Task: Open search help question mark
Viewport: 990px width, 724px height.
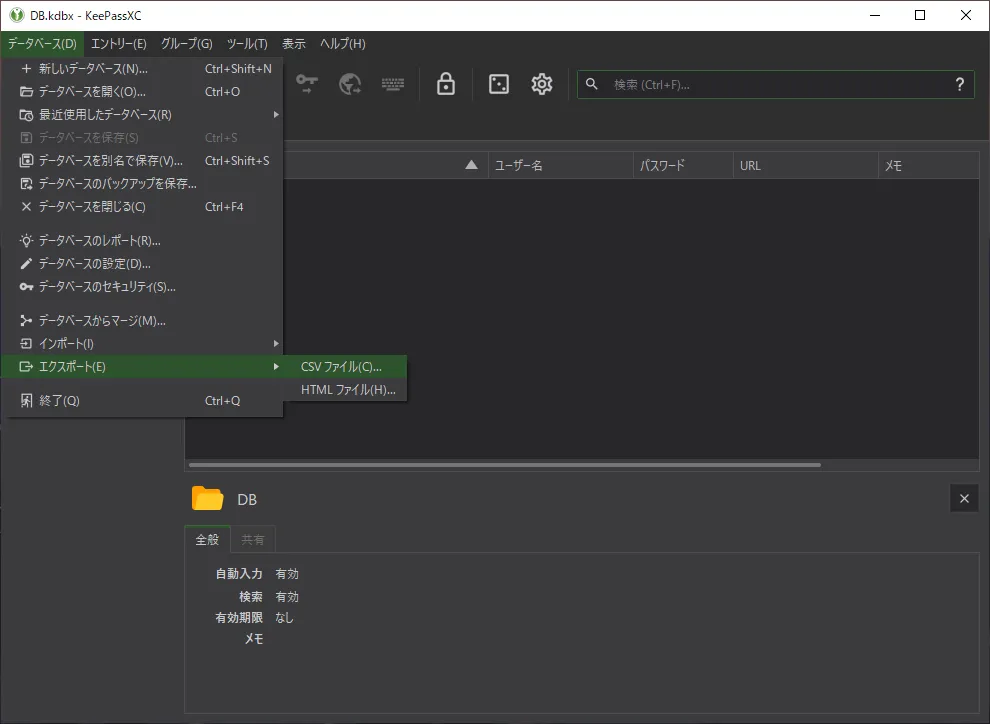Action: coord(960,85)
